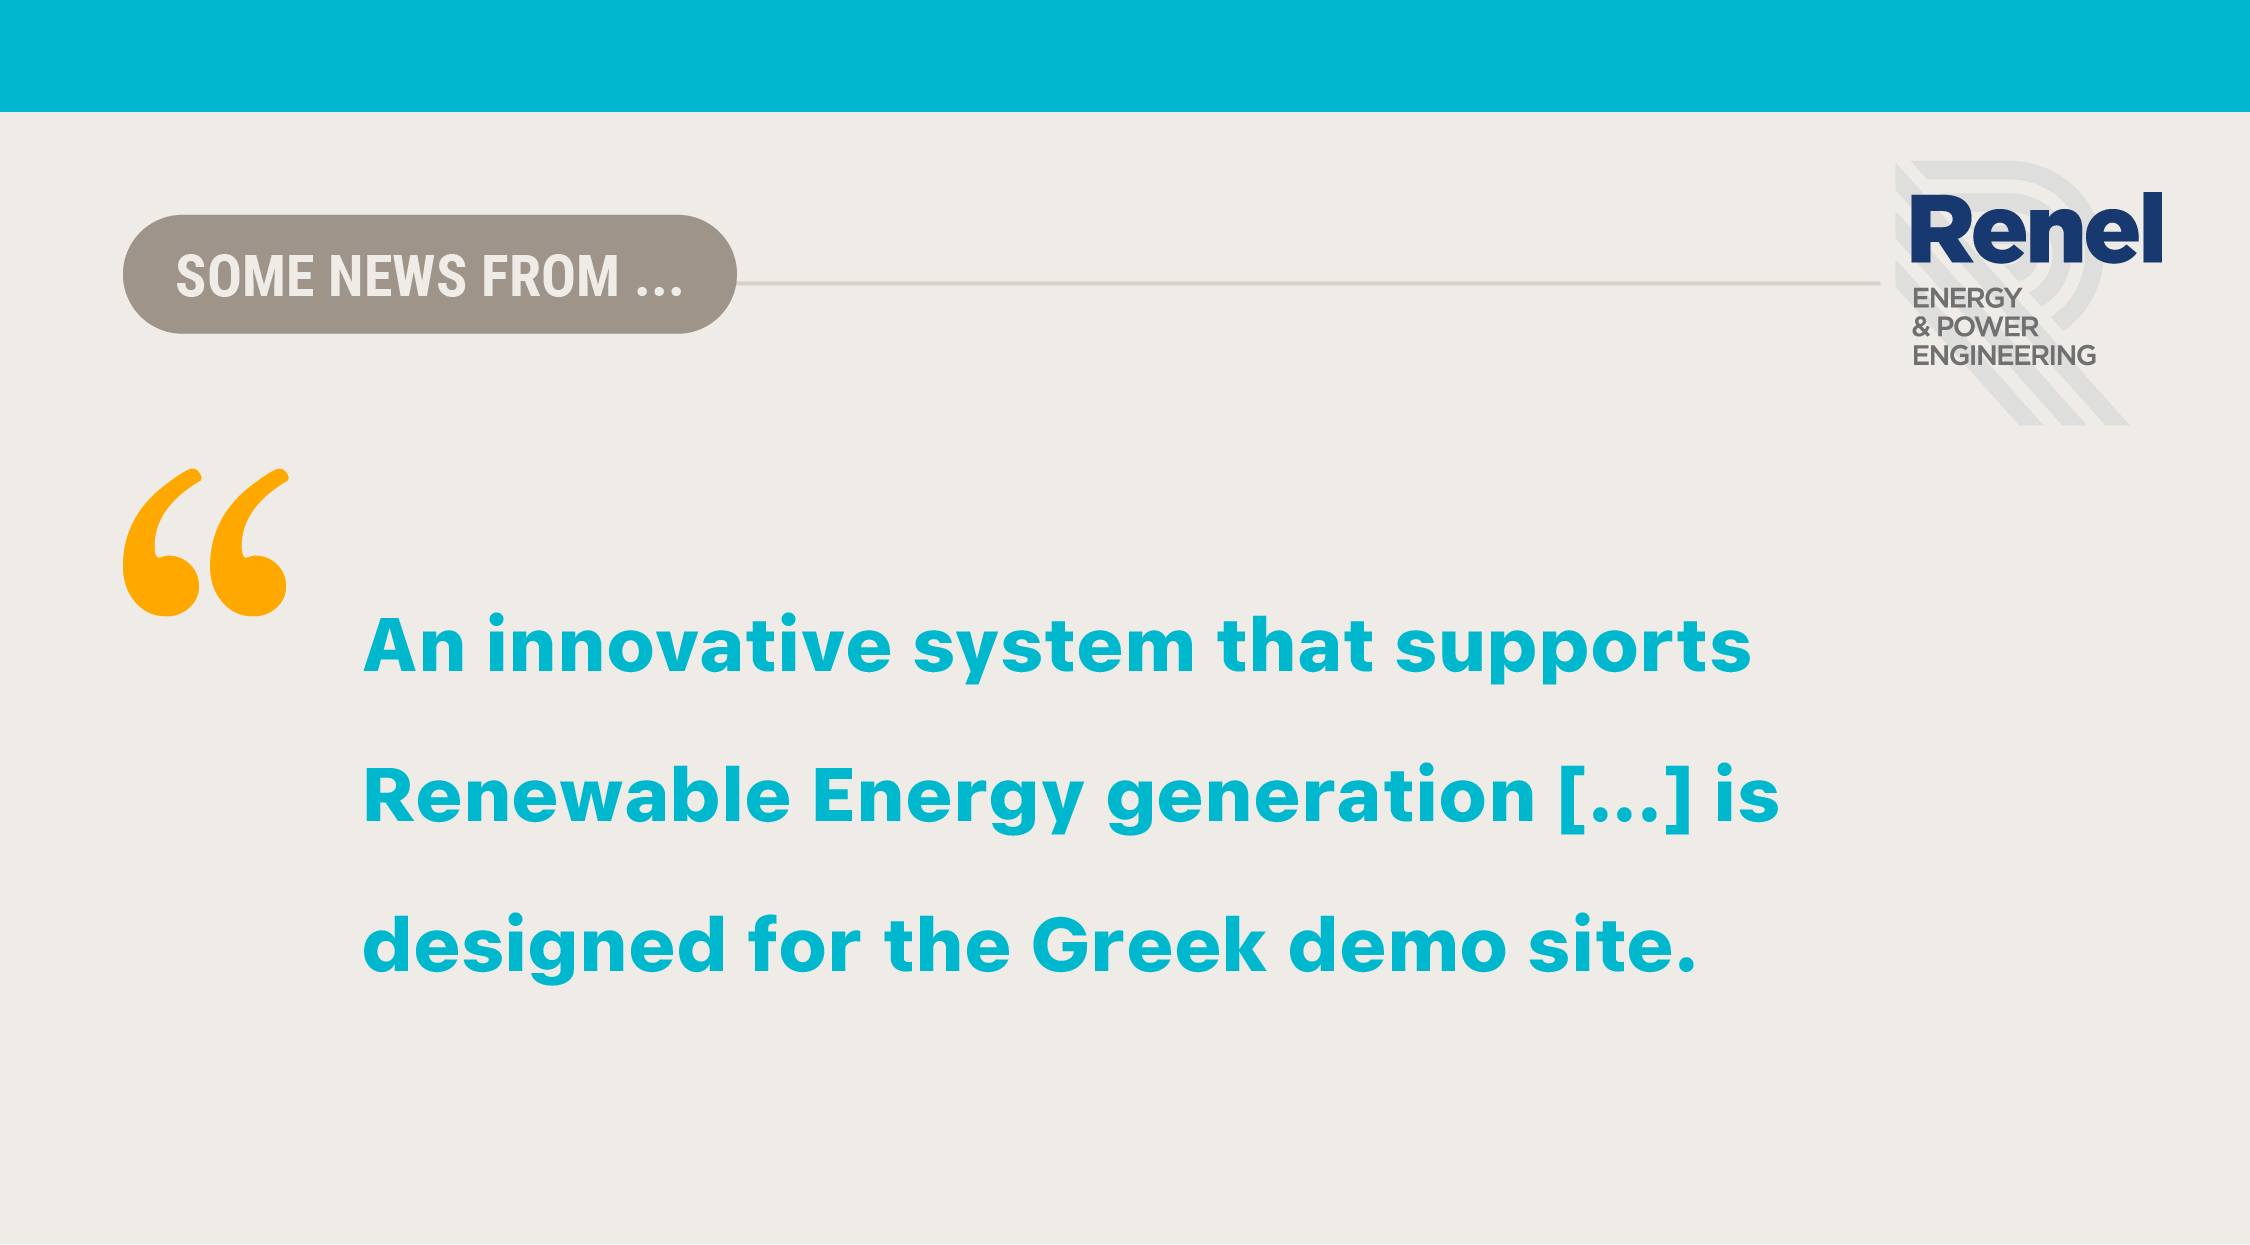Click the "[...]" bracketed ellipsis in quote
The height and width of the screenshot is (1245, 2250).
[x=1626, y=797]
